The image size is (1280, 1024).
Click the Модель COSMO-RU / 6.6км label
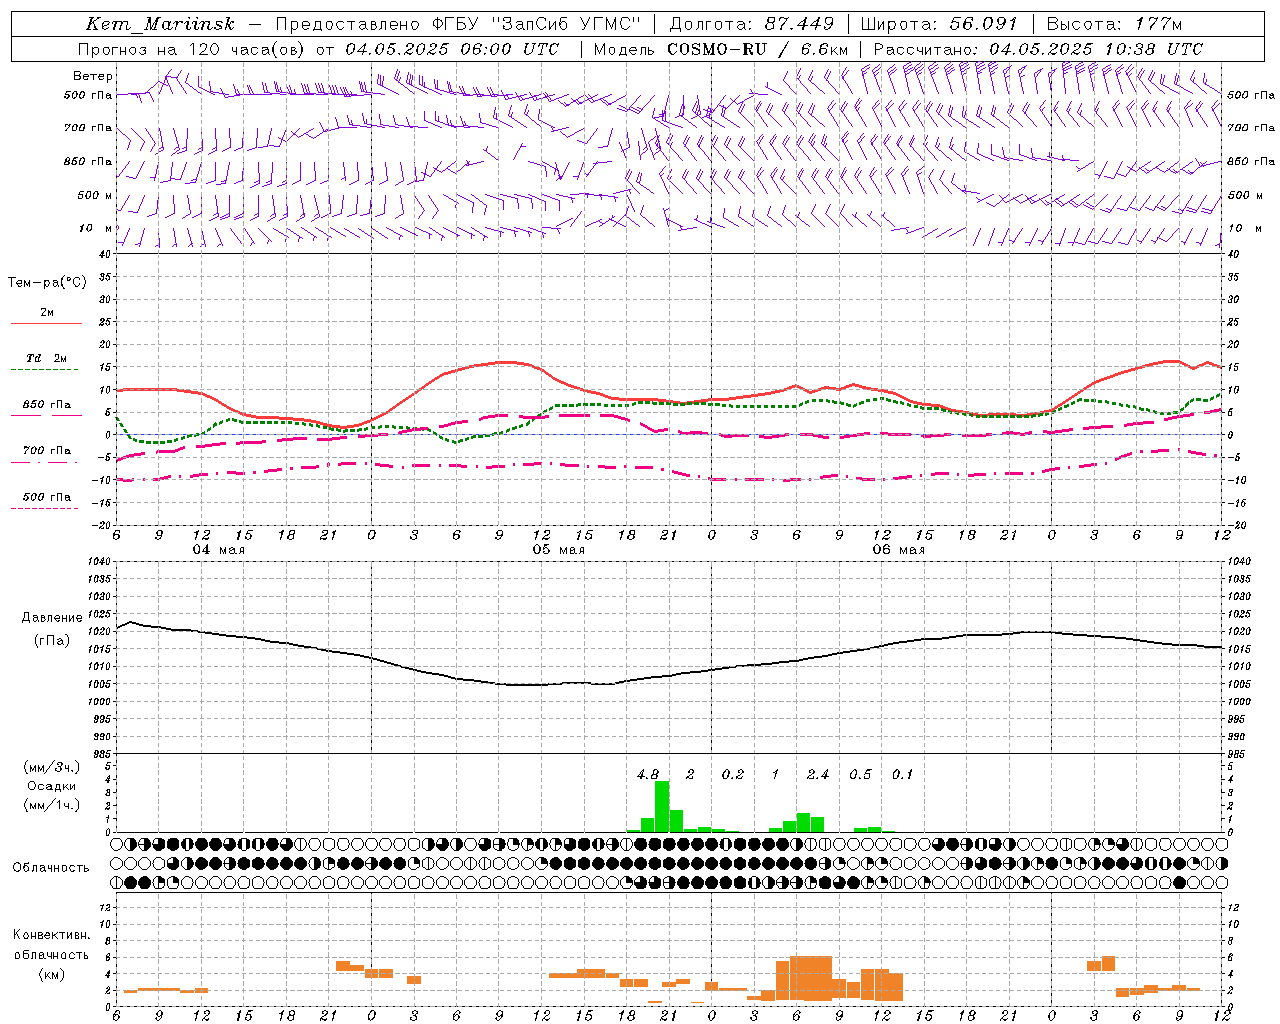(x=721, y=49)
